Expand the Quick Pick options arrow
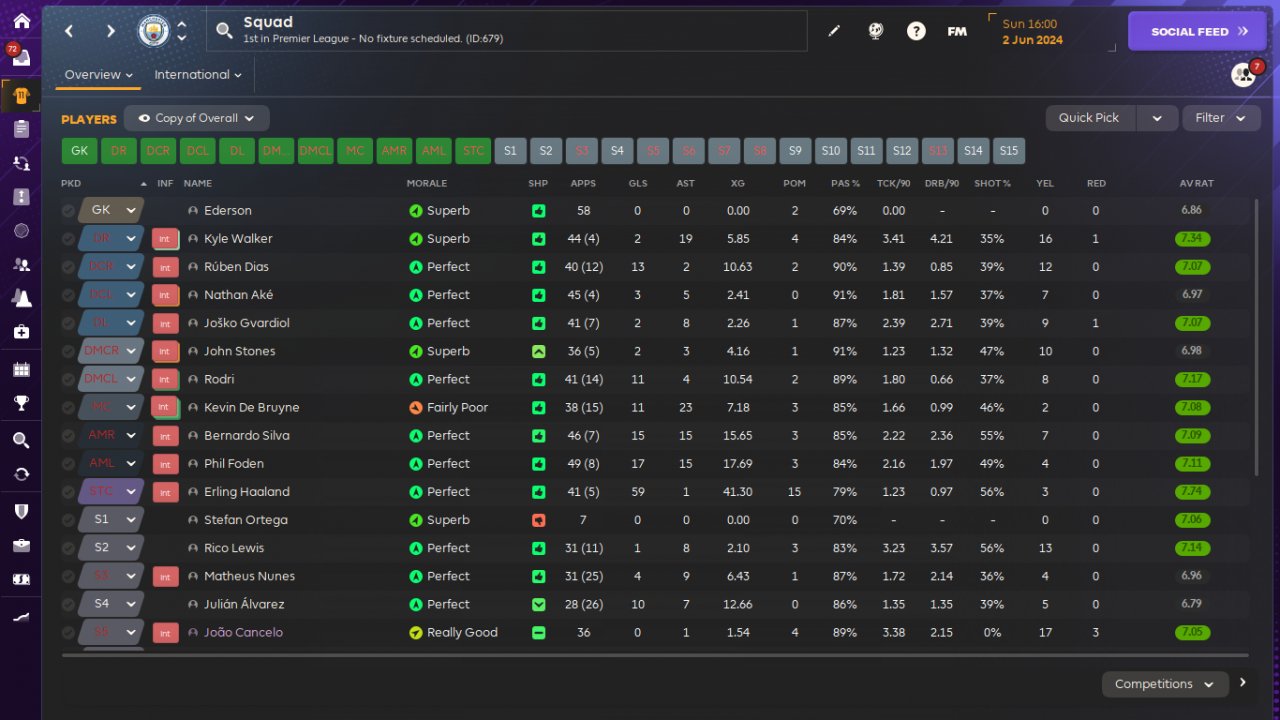The width and height of the screenshot is (1280, 720). [1157, 118]
